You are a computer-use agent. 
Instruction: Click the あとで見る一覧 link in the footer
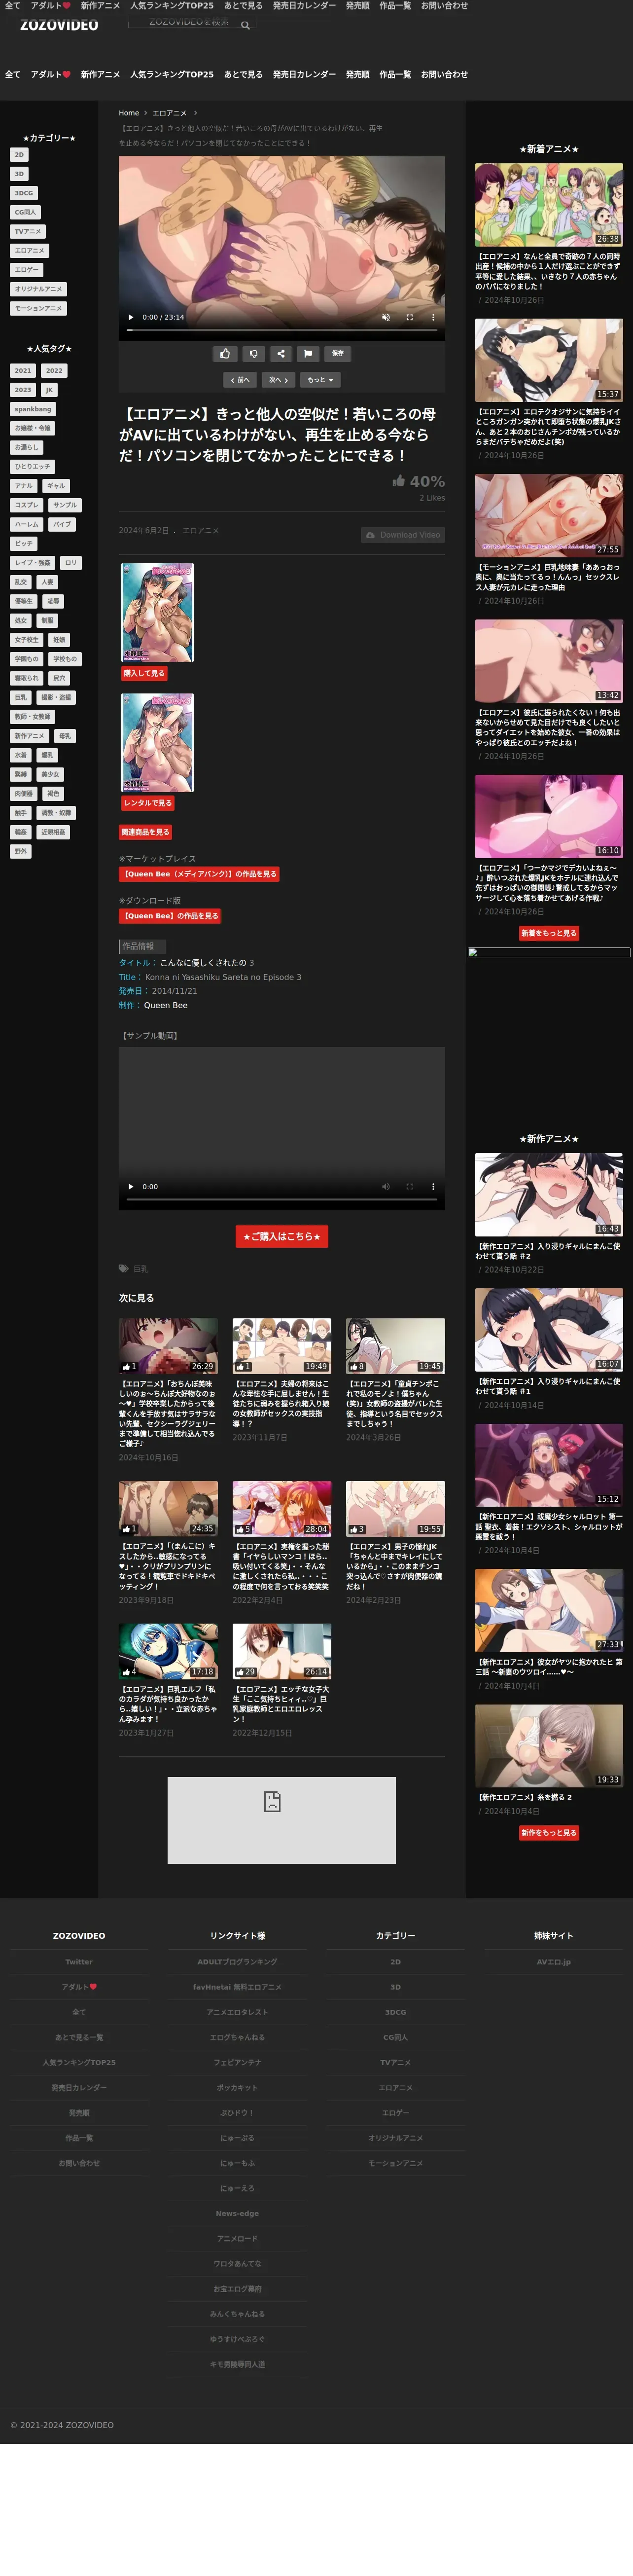coord(79,2037)
